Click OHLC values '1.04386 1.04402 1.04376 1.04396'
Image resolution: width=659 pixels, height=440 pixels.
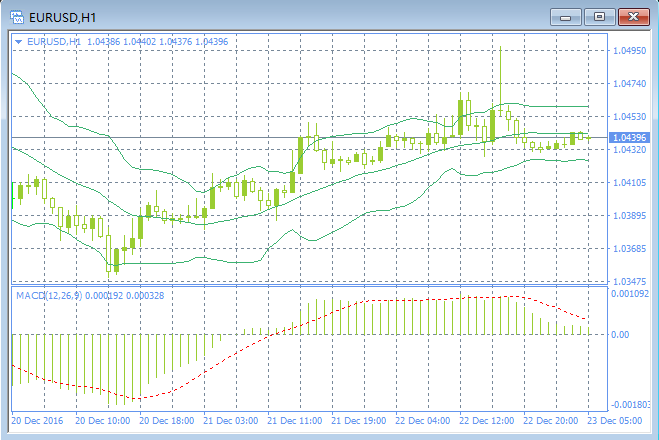click(158, 42)
